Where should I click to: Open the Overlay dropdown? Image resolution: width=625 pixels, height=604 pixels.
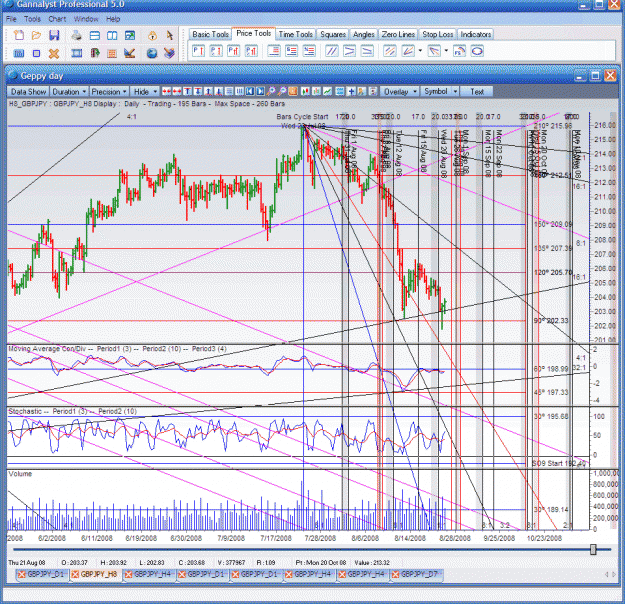click(399, 92)
